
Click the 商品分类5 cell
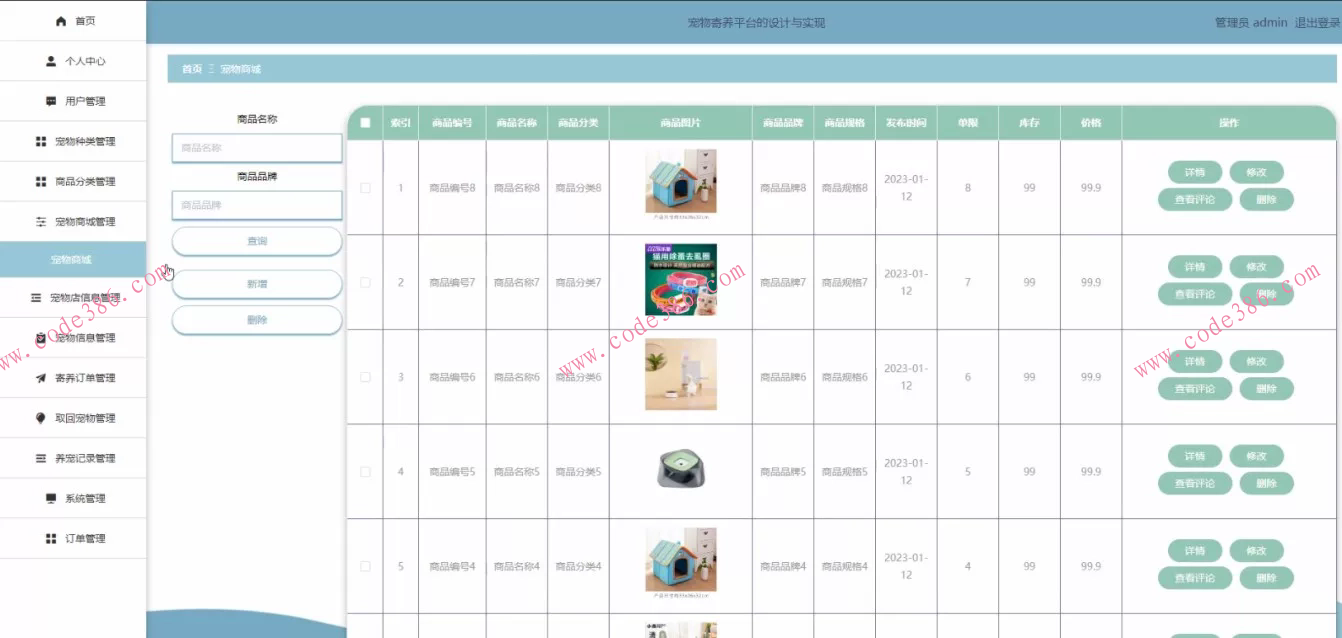pyautogui.click(x=578, y=472)
